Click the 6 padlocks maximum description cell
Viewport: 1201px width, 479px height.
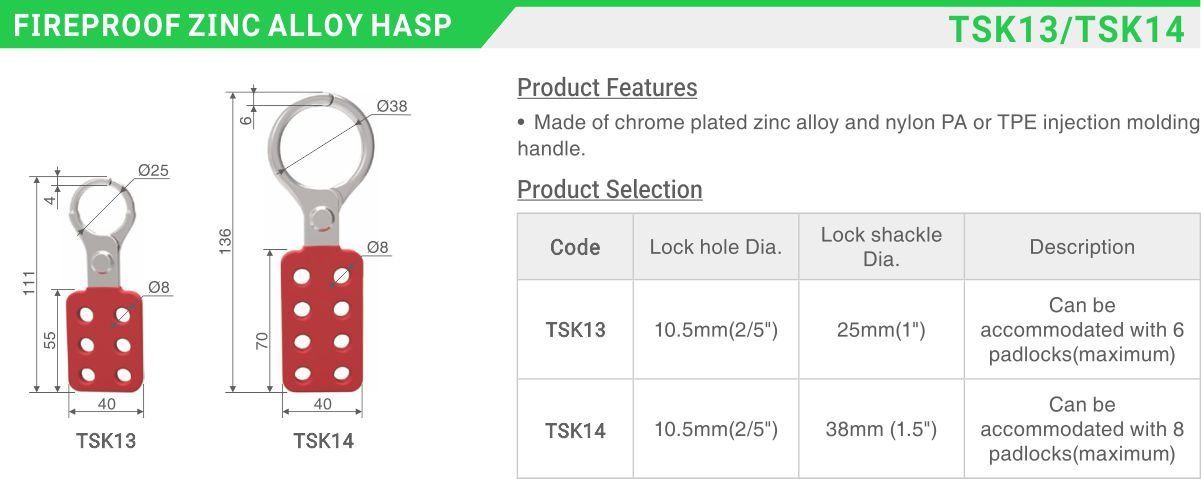(x=1082, y=329)
